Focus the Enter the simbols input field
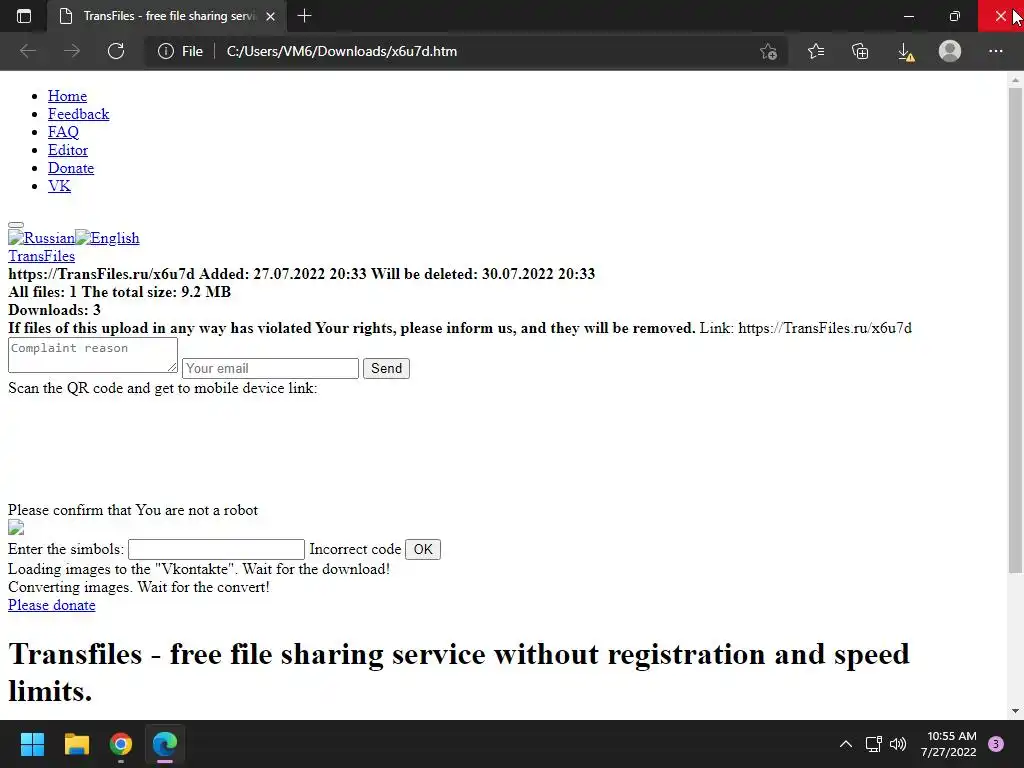 click(216, 549)
